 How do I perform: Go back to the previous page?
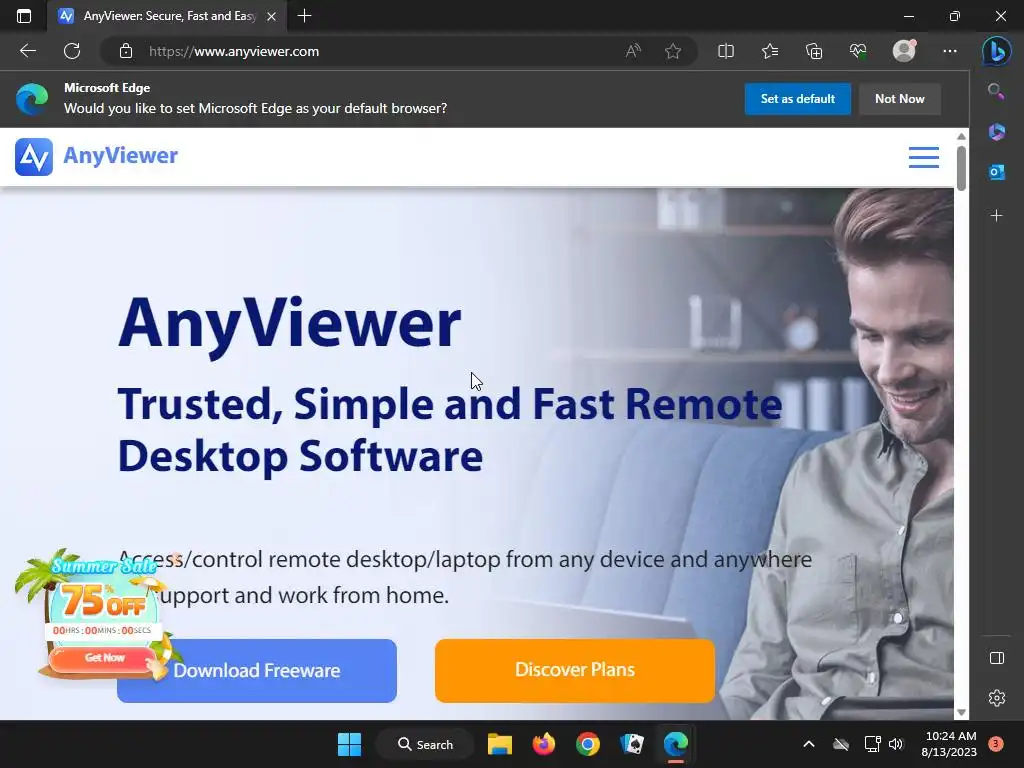(28, 51)
